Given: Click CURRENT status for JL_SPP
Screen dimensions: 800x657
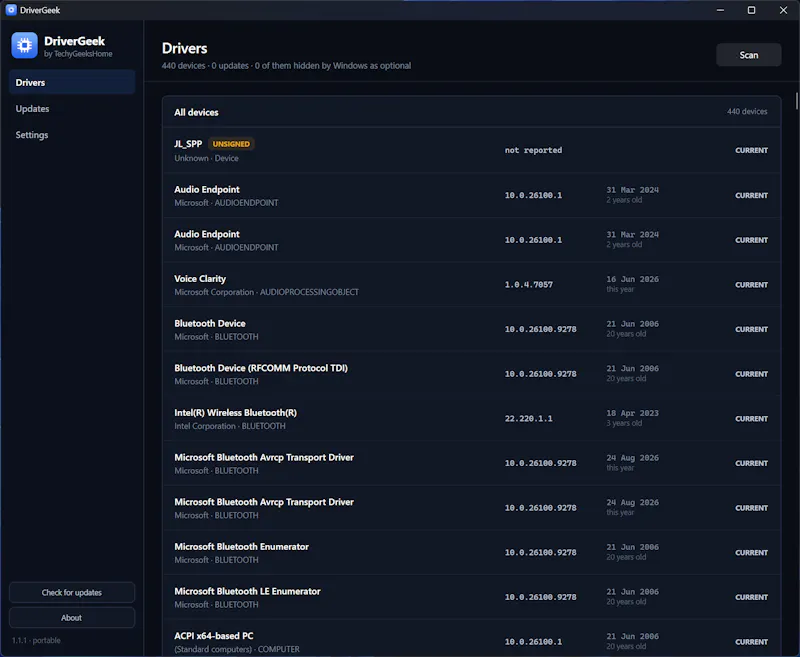Looking at the screenshot, I should pyautogui.click(x=751, y=150).
